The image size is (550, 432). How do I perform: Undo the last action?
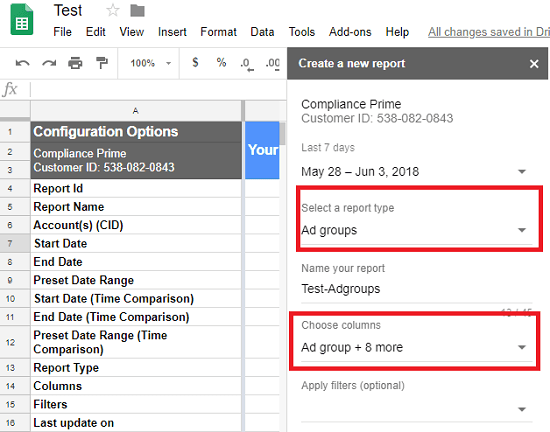point(22,63)
